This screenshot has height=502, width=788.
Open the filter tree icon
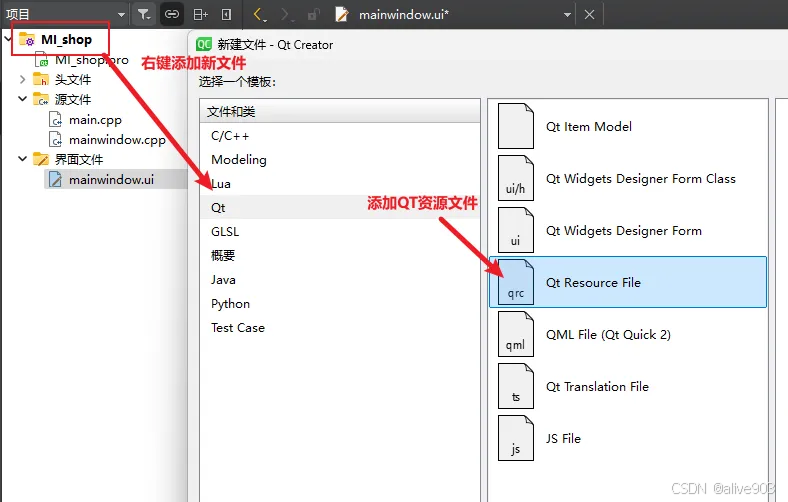coord(144,14)
